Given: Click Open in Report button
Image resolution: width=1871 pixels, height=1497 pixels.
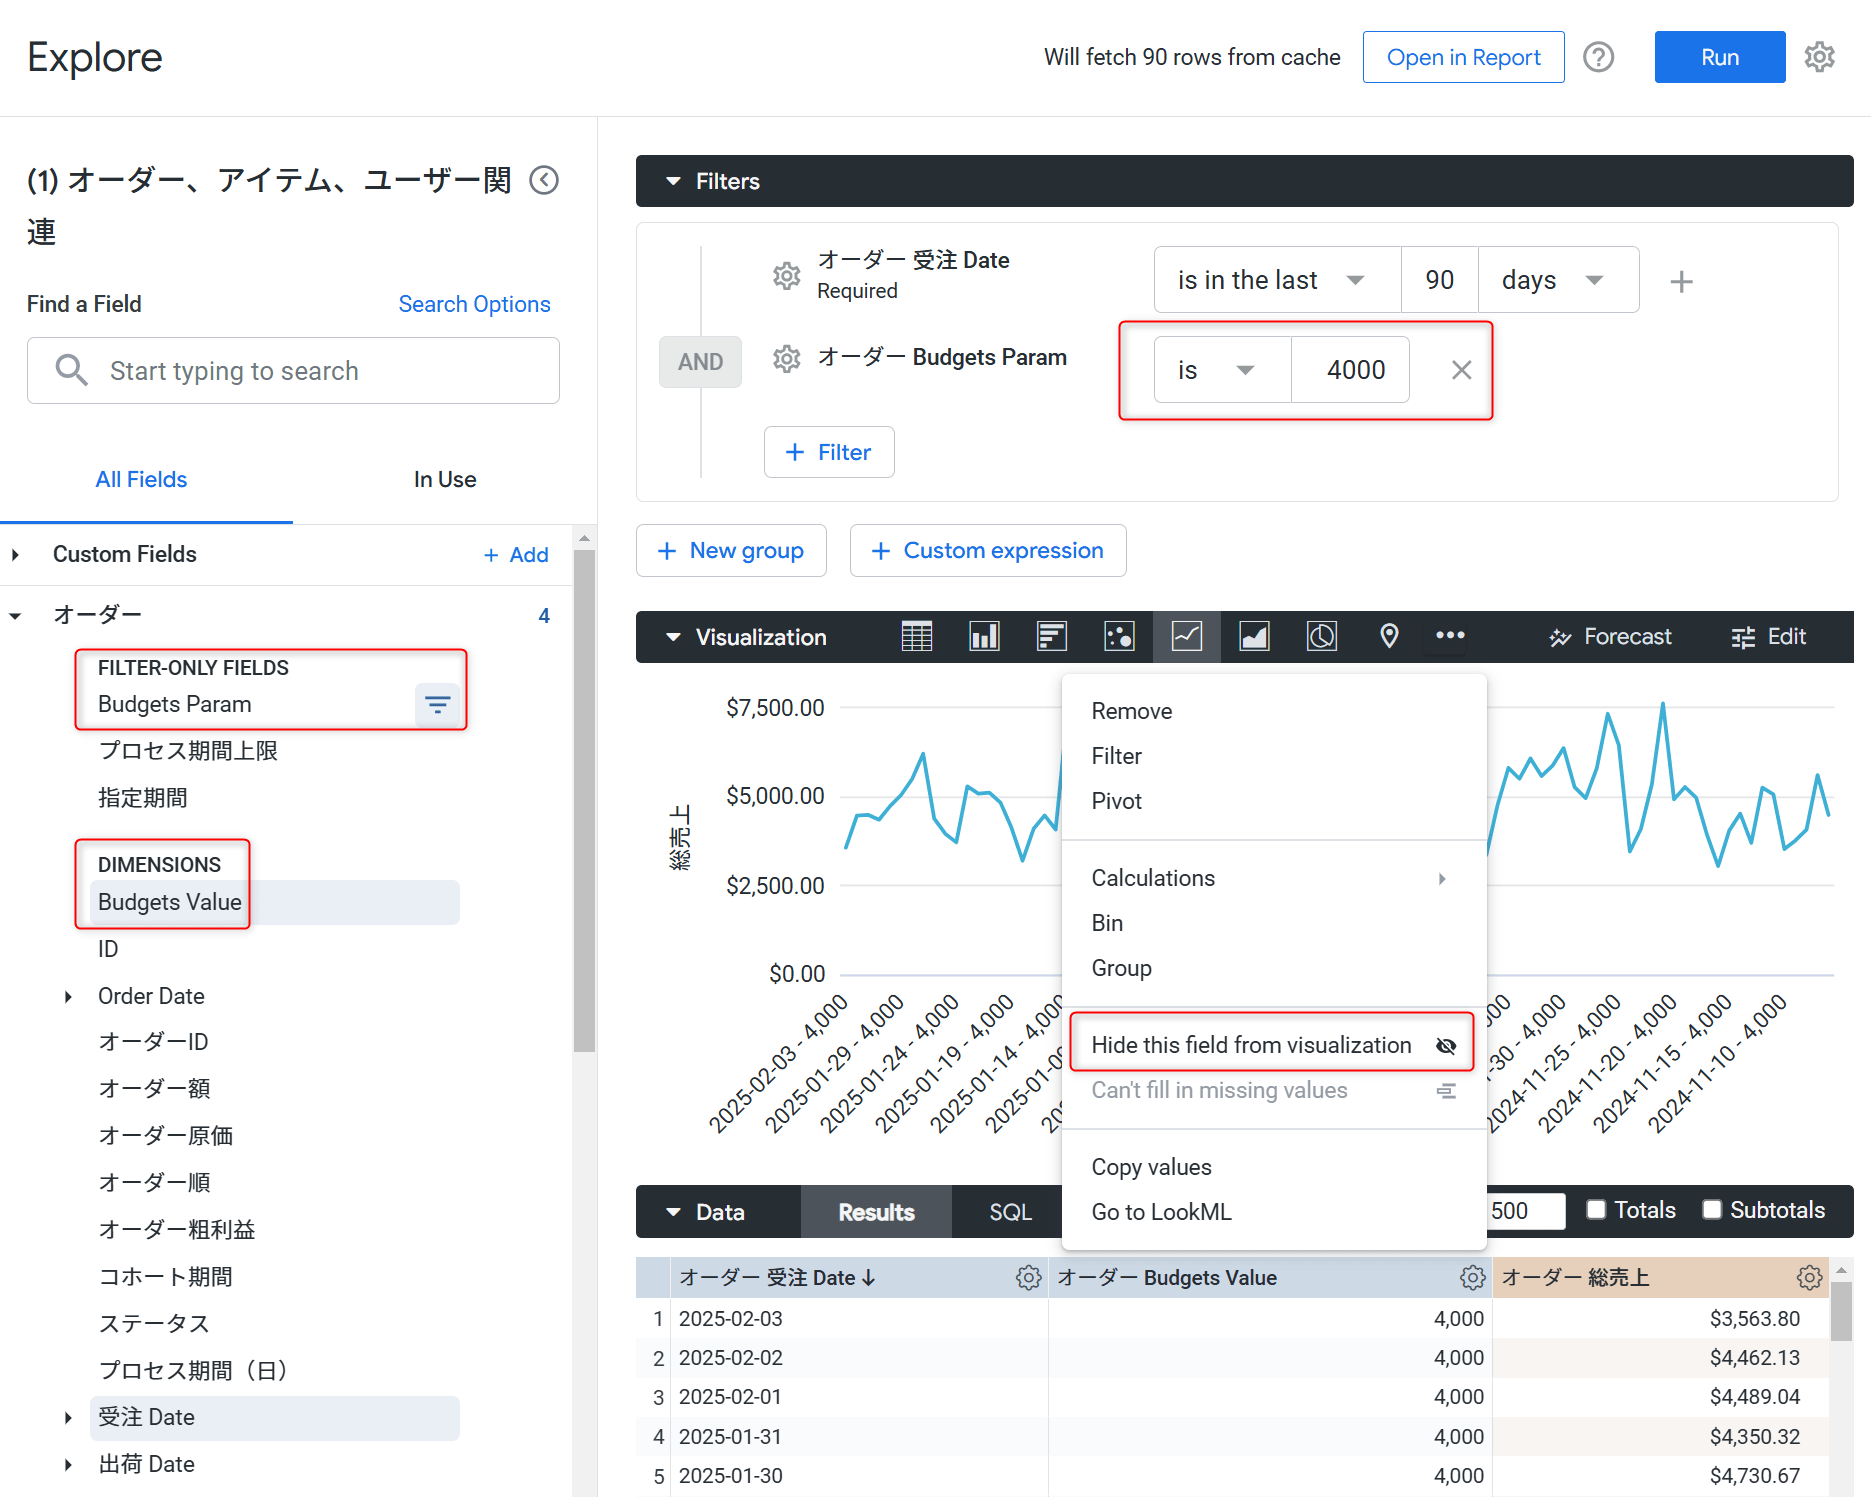Looking at the screenshot, I should [x=1463, y=57].
